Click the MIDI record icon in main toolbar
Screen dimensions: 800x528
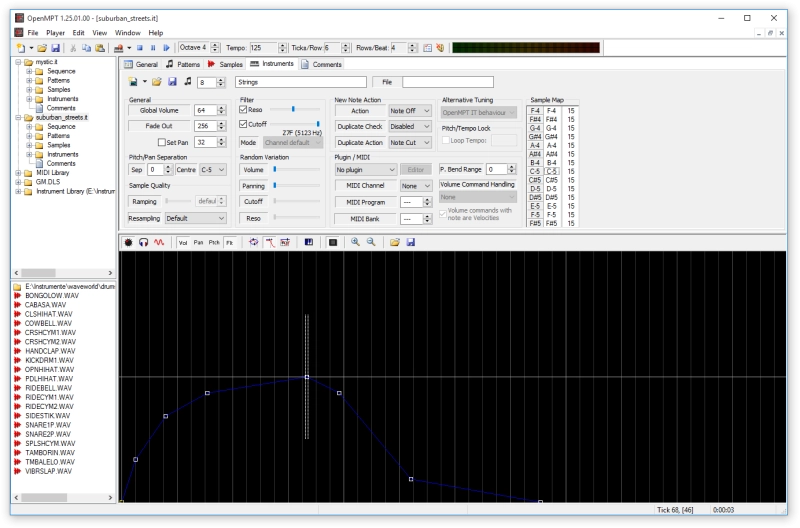point(118,48)
